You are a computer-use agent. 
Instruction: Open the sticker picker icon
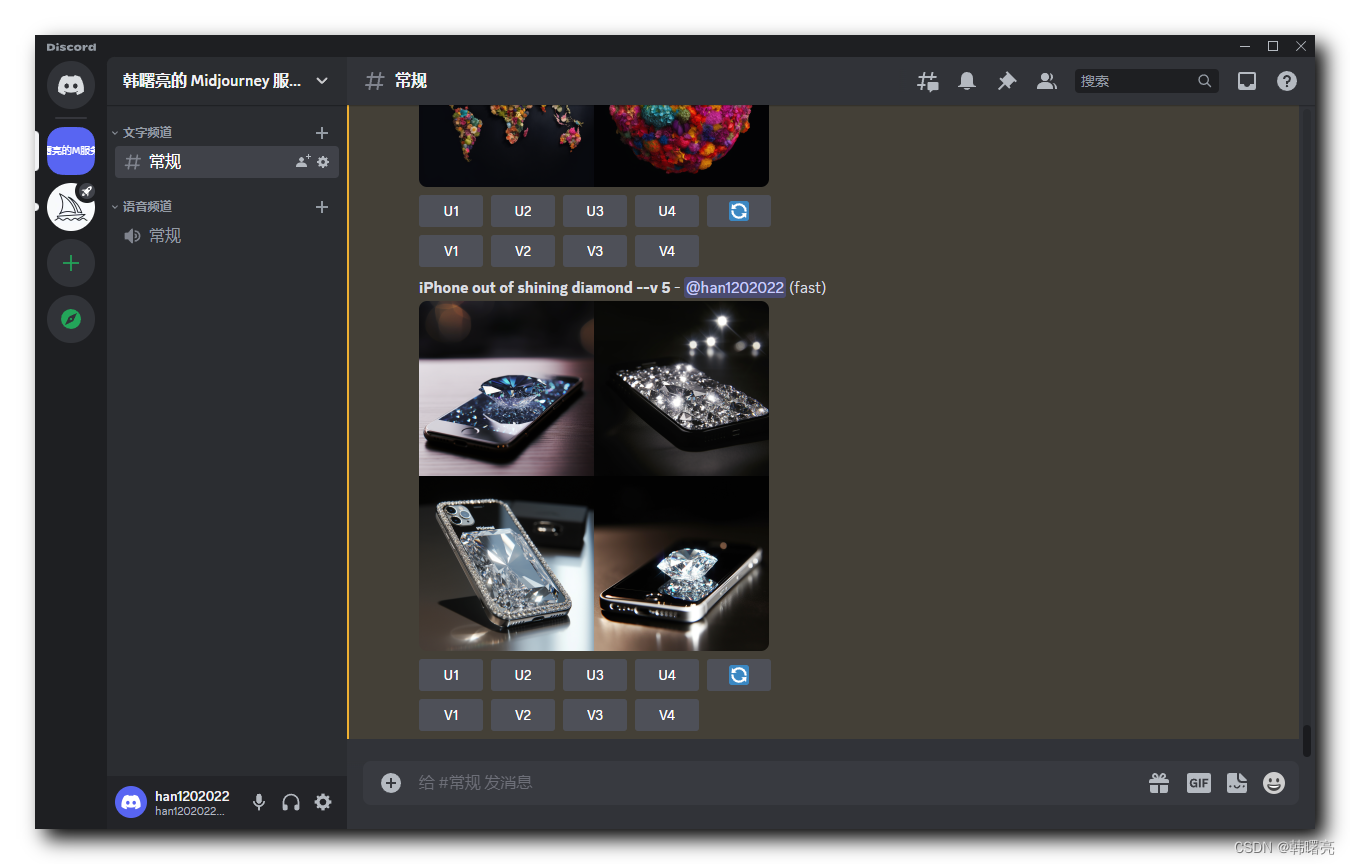click(1237, 783)
